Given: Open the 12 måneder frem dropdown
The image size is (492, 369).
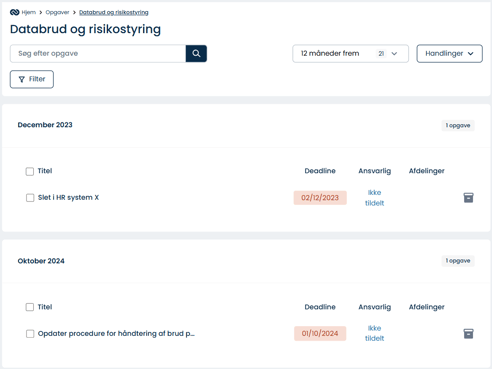Looking at the screenshot, I should point(350,53).
